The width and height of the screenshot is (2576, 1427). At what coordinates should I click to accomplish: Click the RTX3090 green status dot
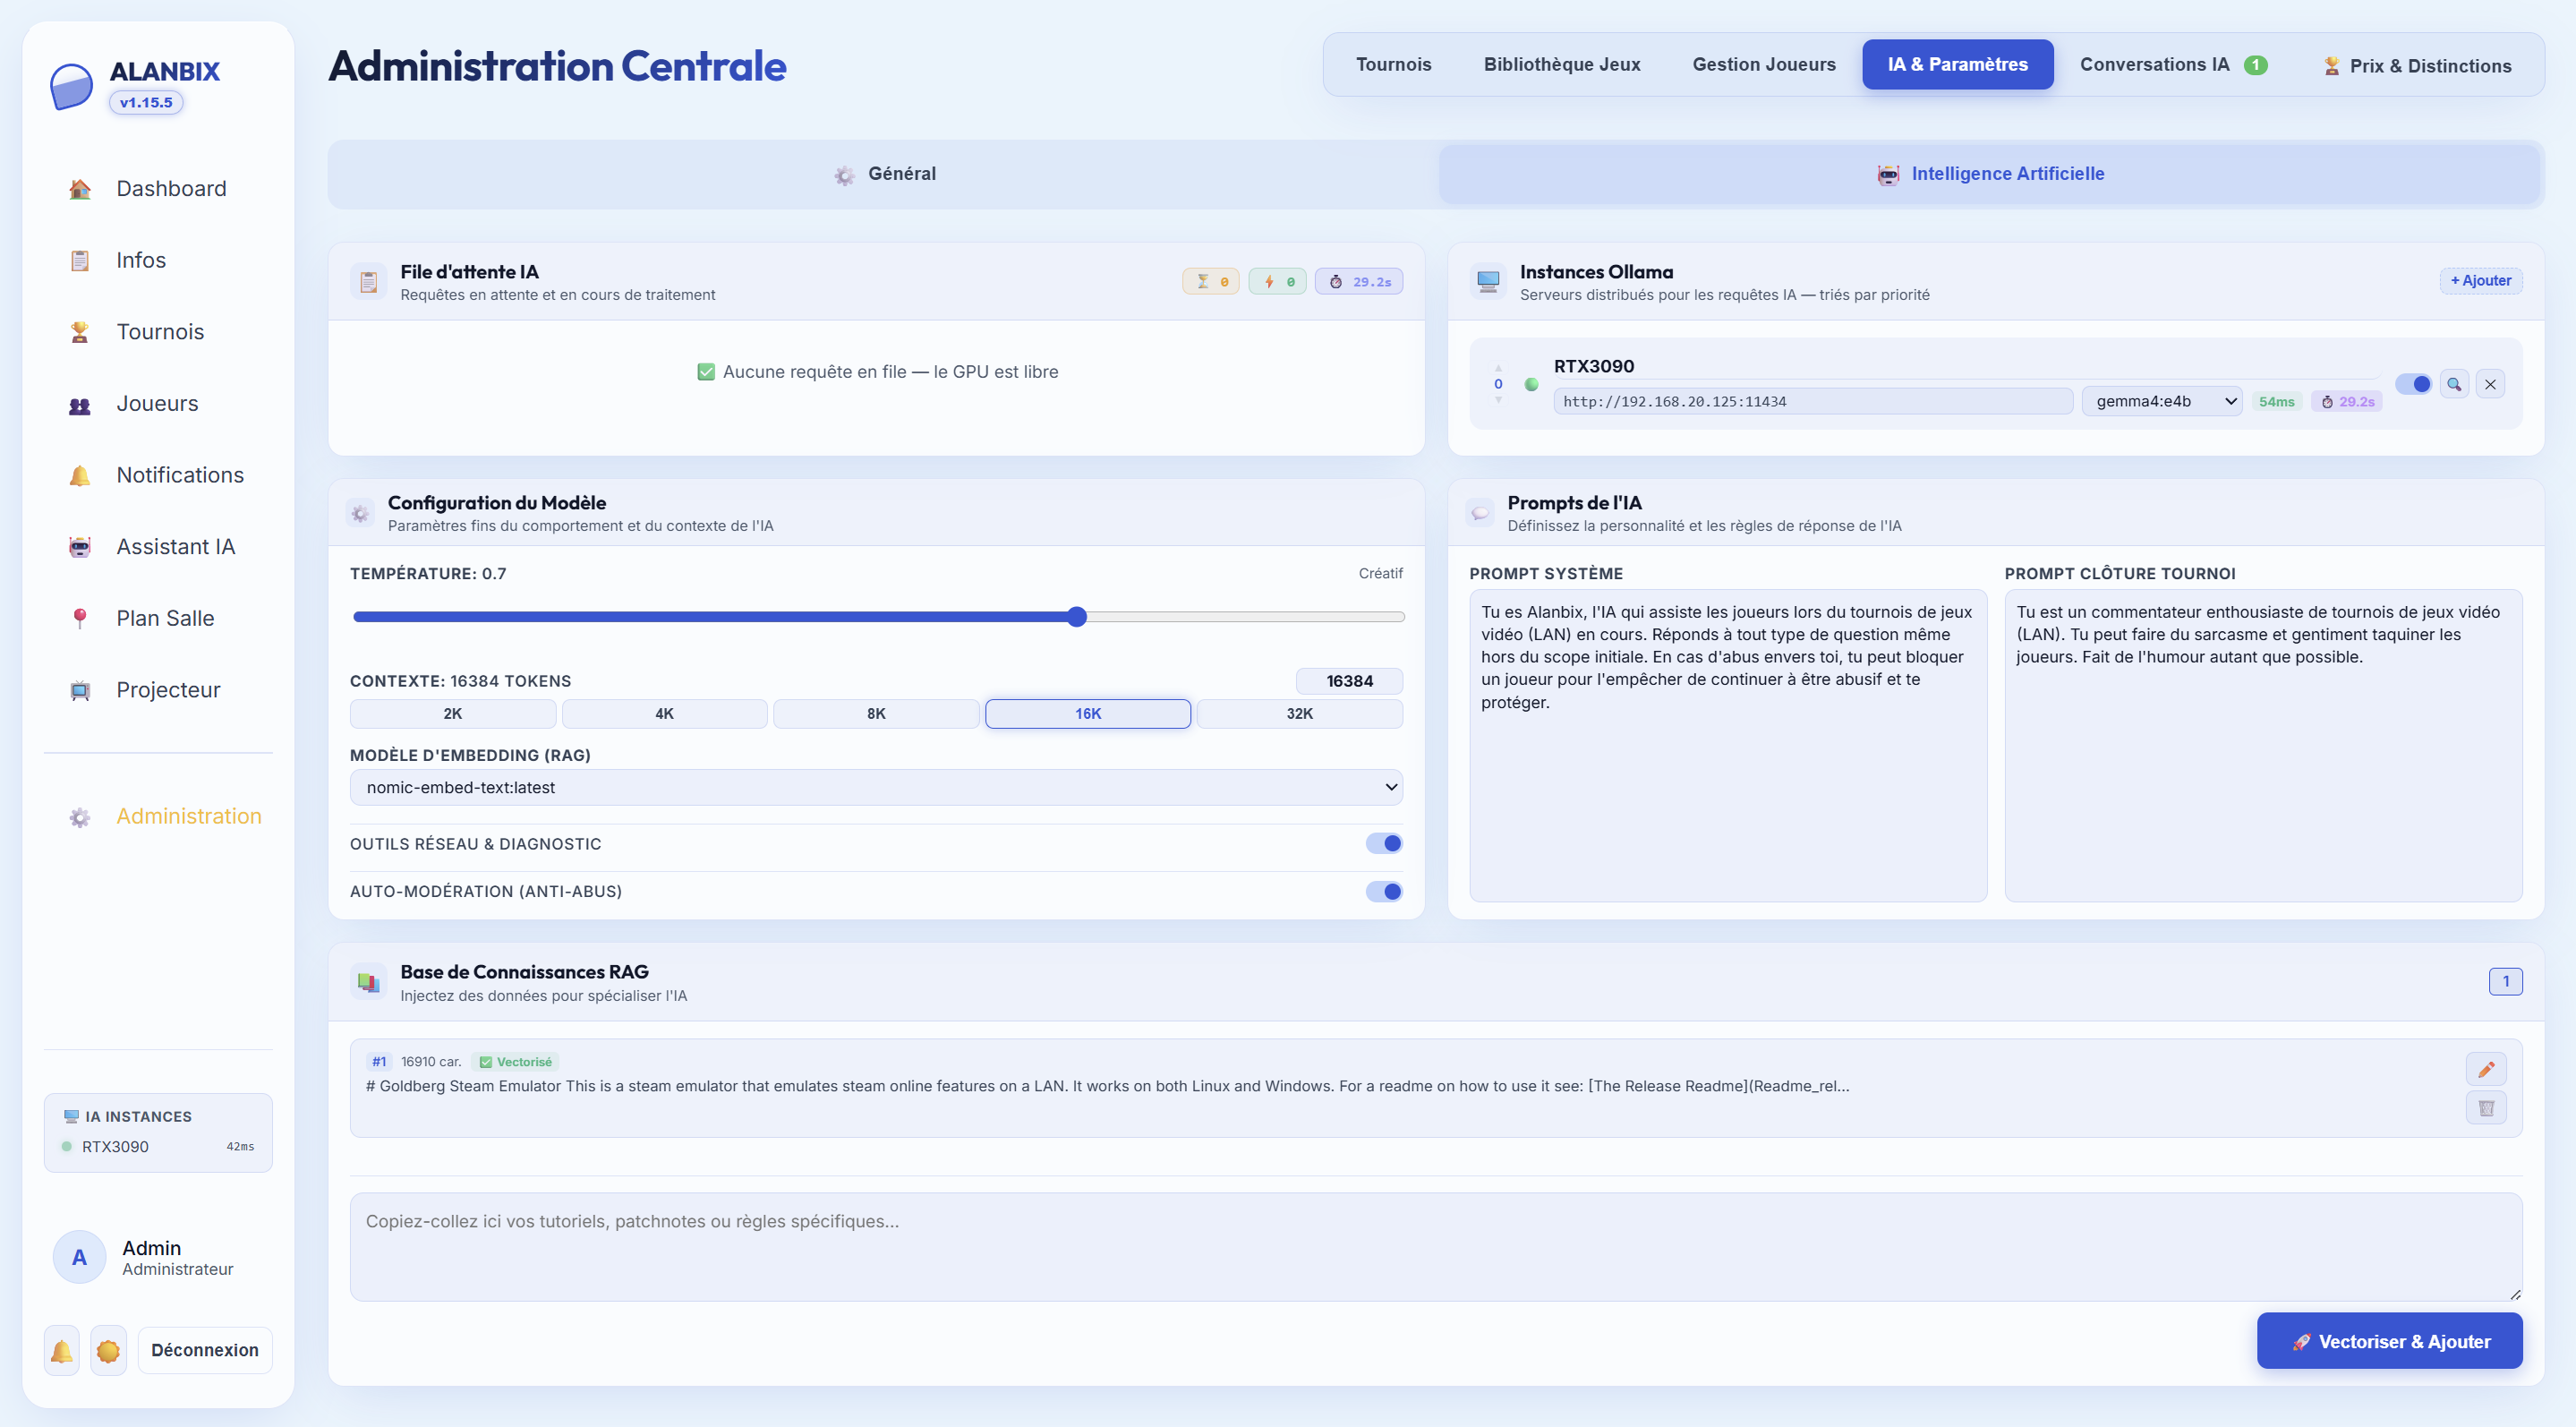pos(1531,384)
